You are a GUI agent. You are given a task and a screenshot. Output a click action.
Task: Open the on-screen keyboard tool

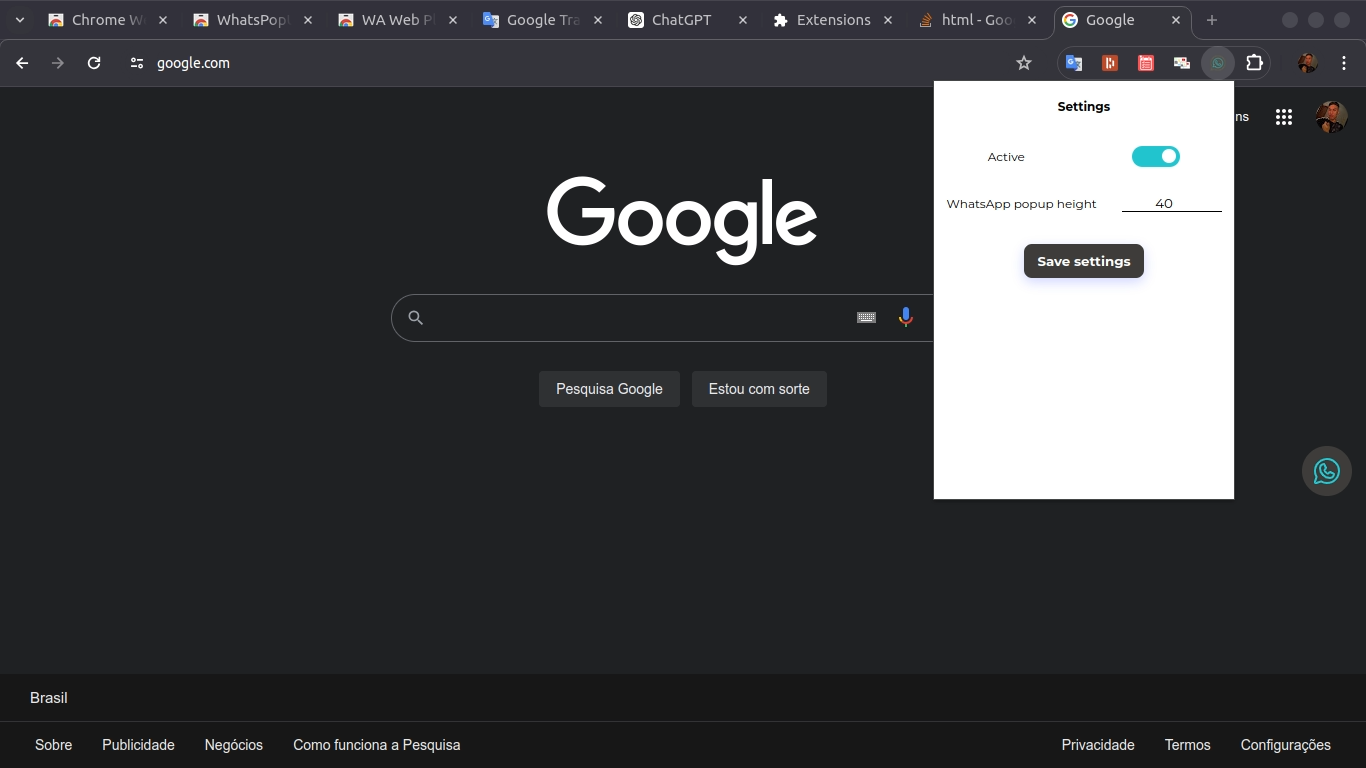click(866, 317)
